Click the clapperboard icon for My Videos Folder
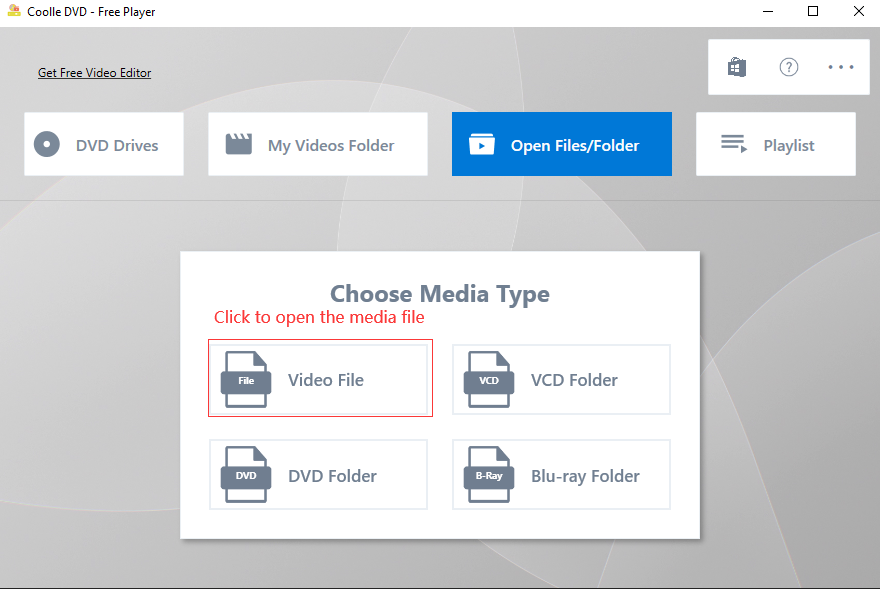The width and height of the screenshot is (880, 589). point(239,144)
